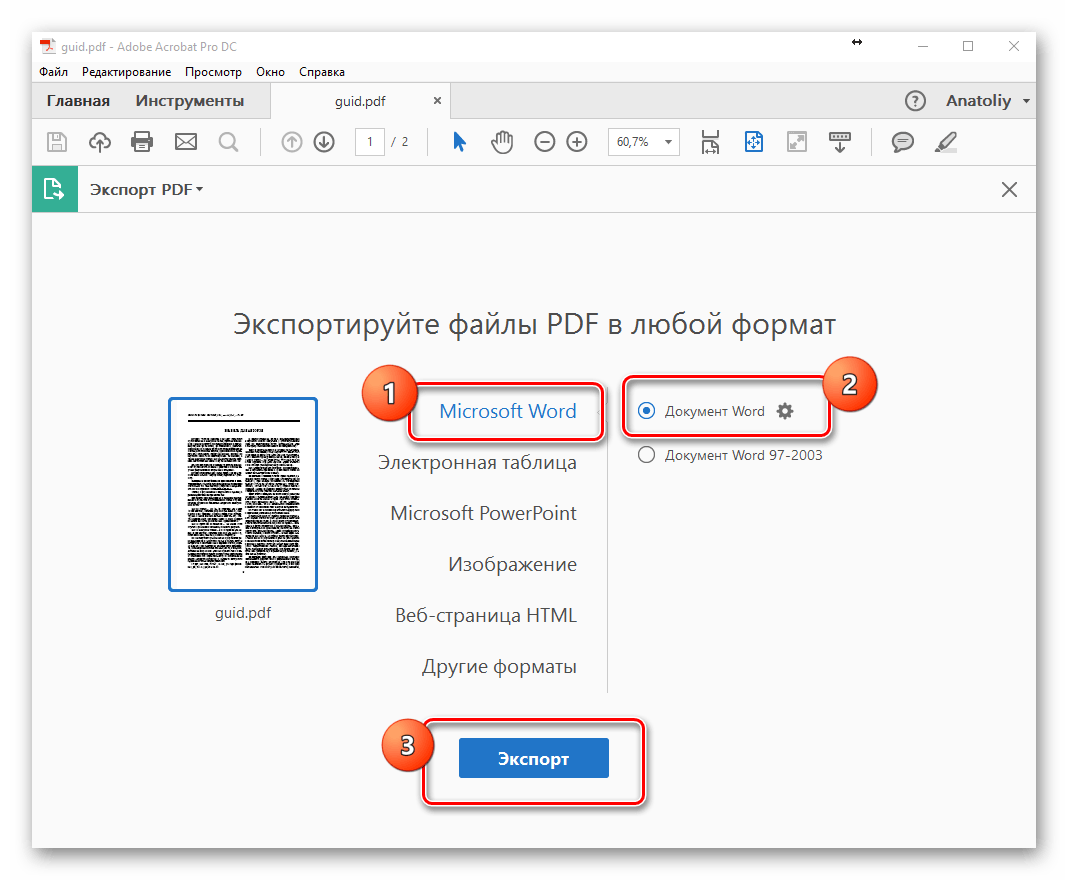This screenshot has height=880, width=1068.
Task: Click the guid.pdf page thumbnail
Action: (243, 494)
